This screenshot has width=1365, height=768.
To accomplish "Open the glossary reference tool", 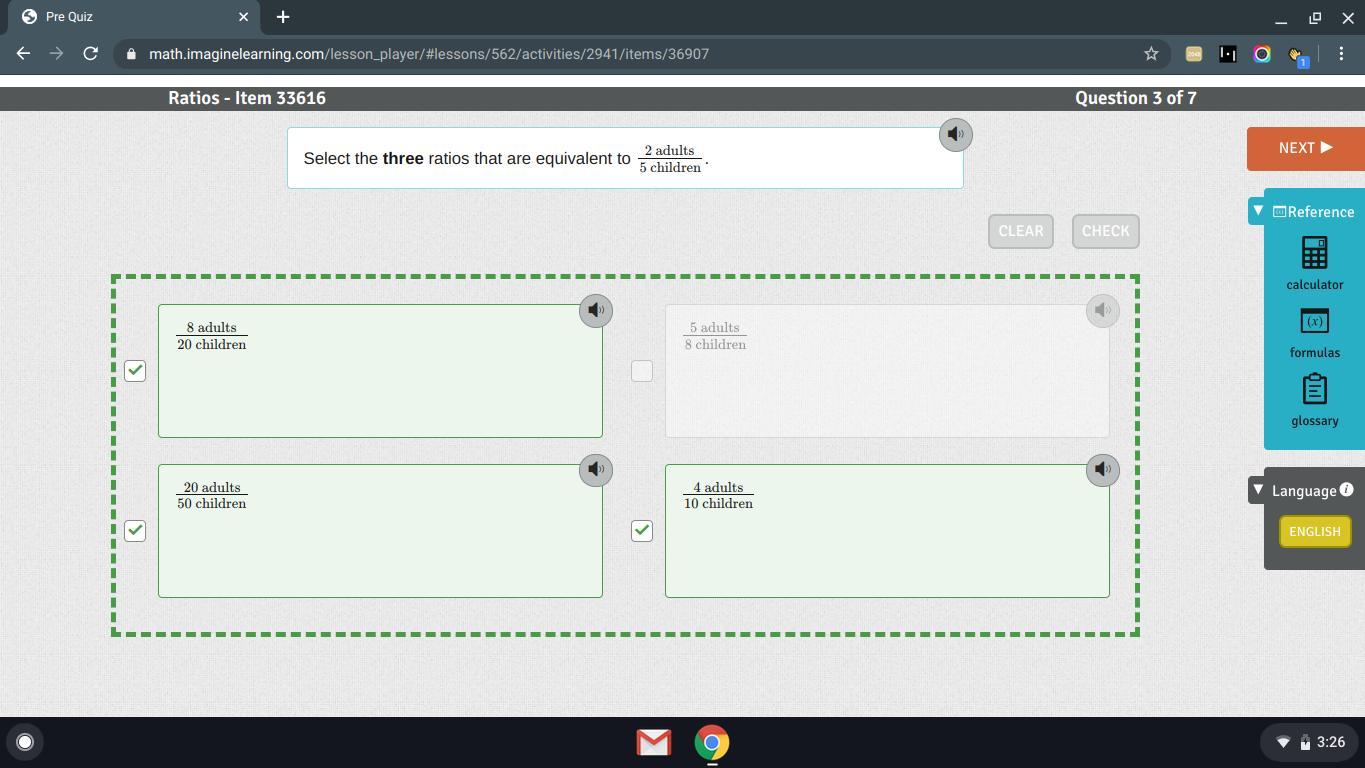I will (x=1315, y=401).
